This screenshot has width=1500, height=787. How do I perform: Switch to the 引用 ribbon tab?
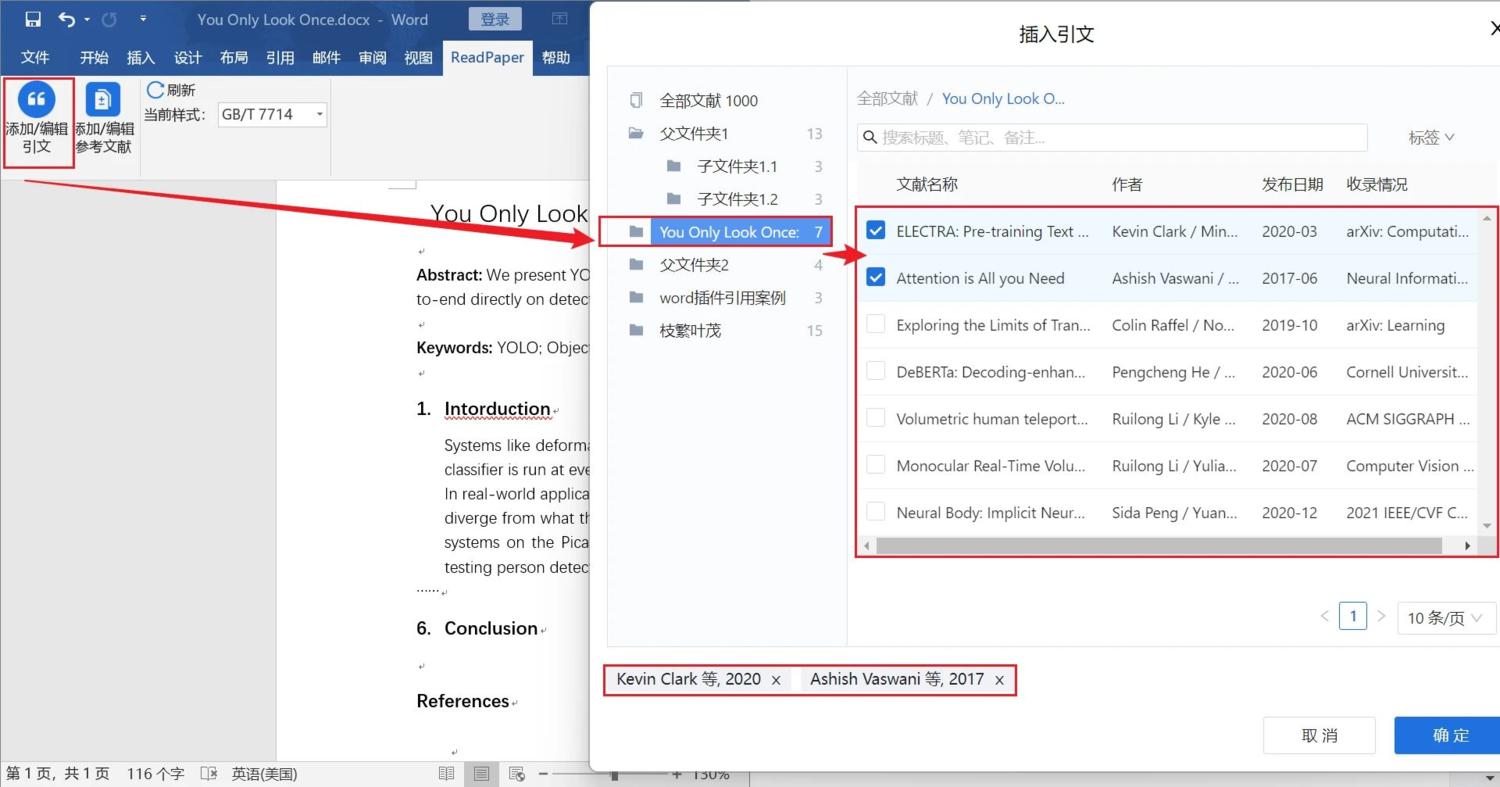280,57
